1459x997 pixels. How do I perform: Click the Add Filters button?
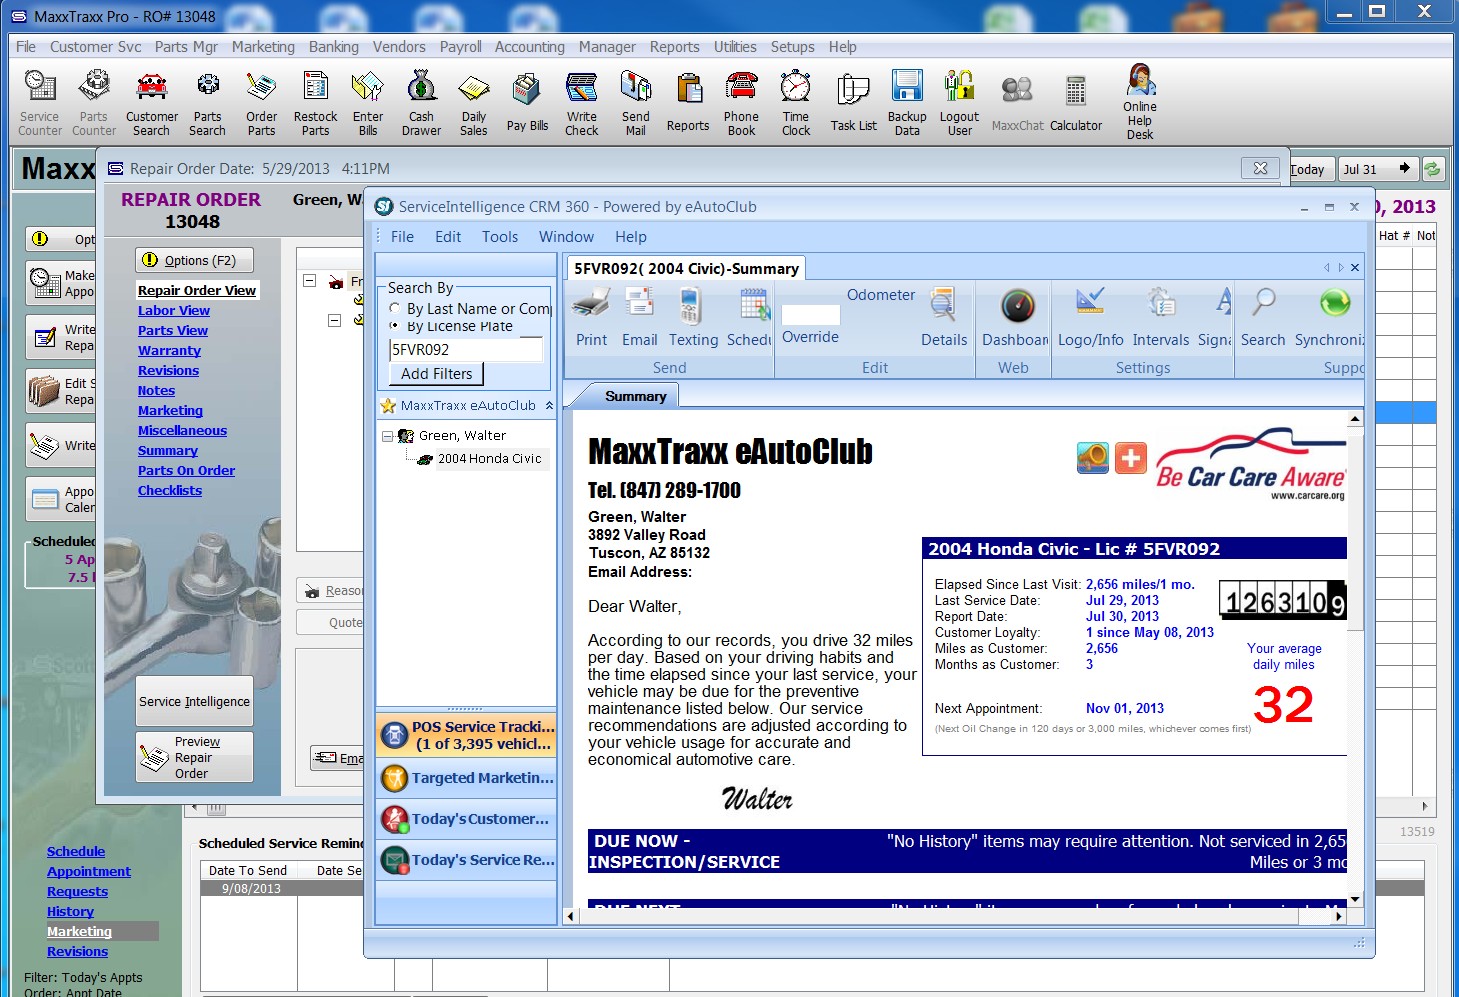[x=436, y=374]
